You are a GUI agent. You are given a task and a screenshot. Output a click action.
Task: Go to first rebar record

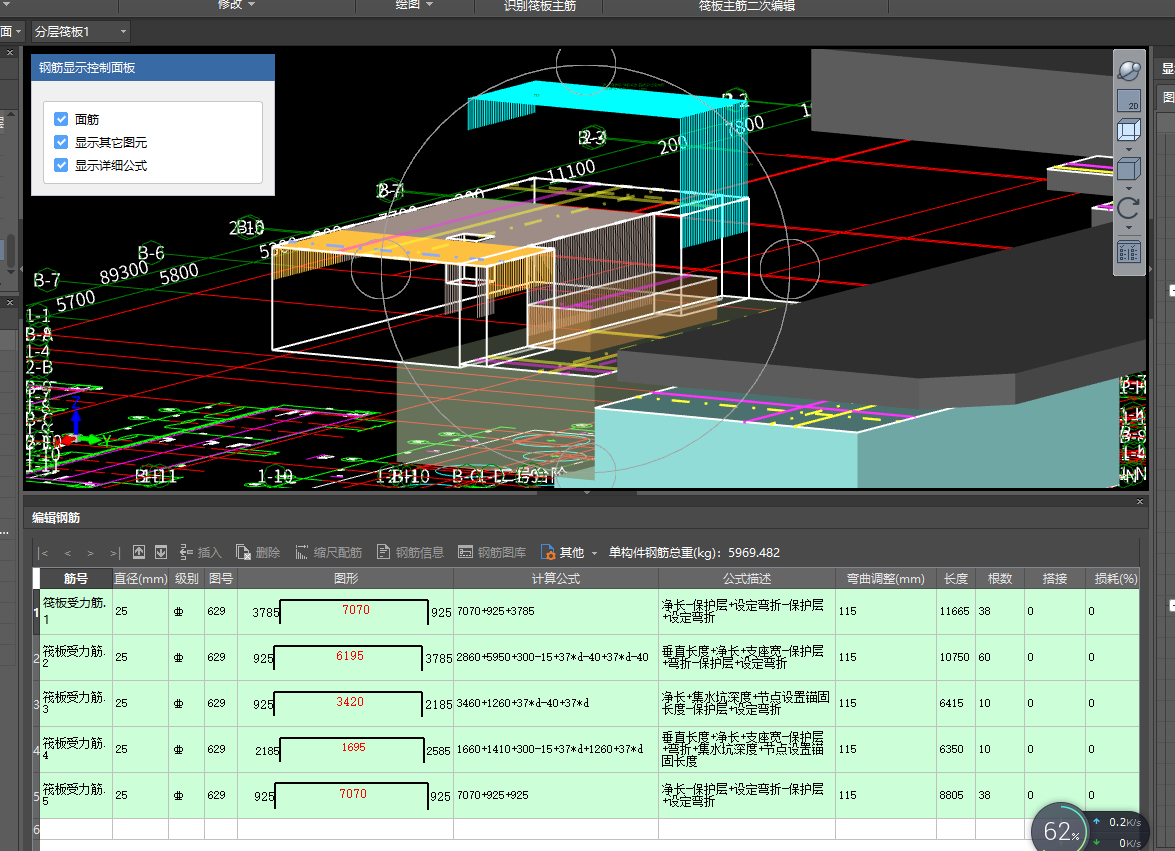(44, 553)
